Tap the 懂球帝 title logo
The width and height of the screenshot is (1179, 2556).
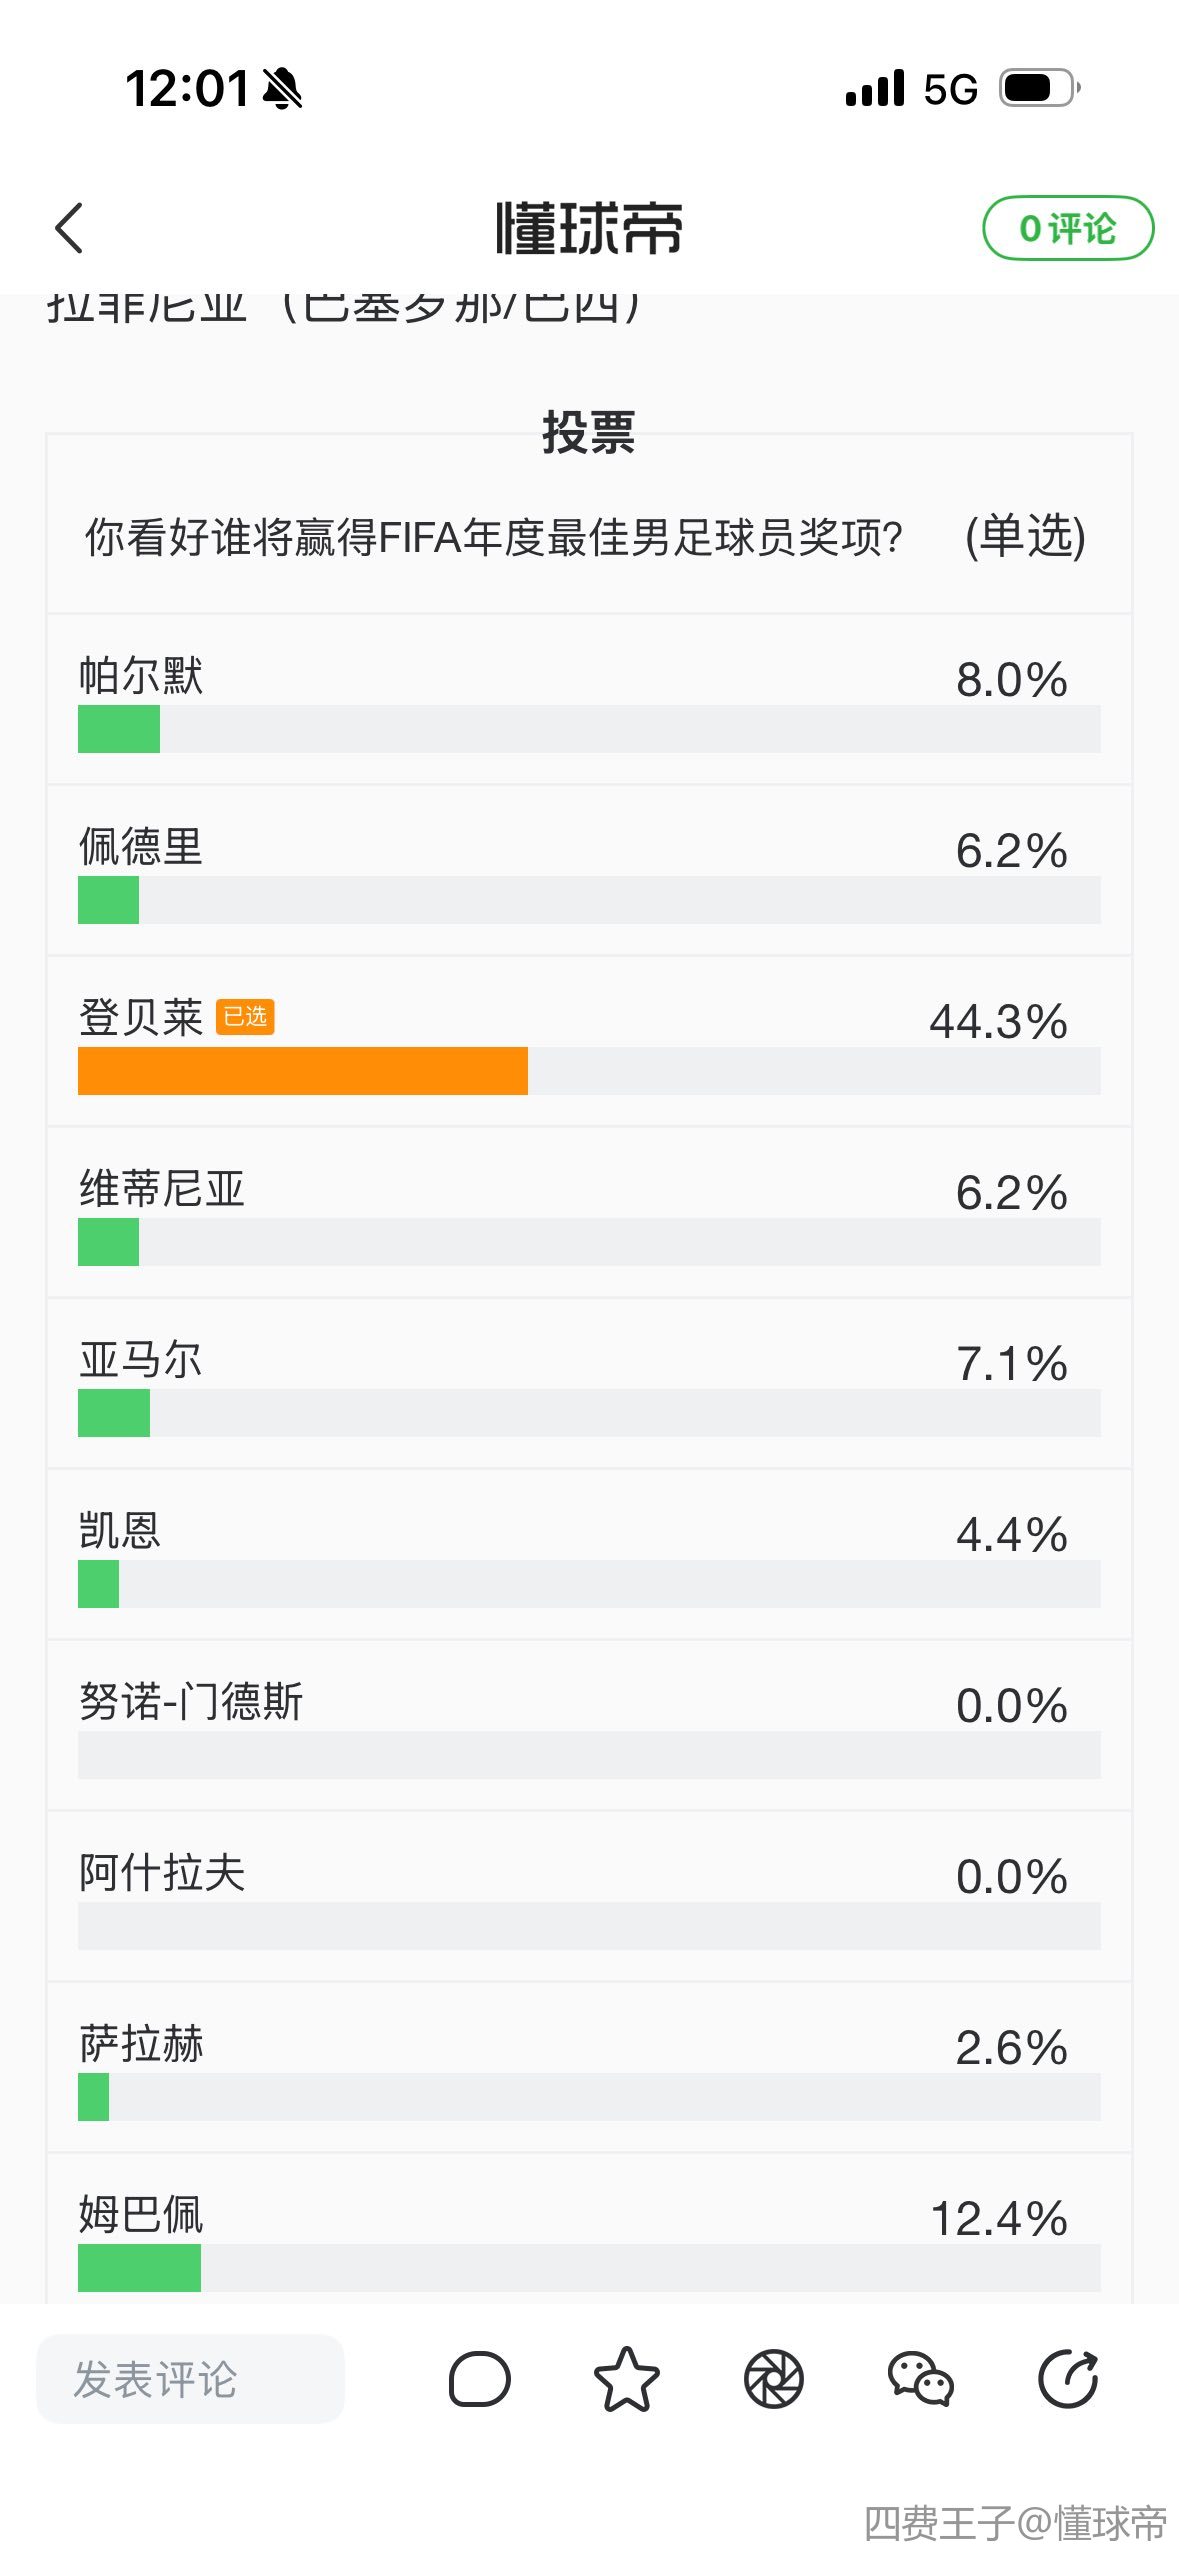point(588,228)
